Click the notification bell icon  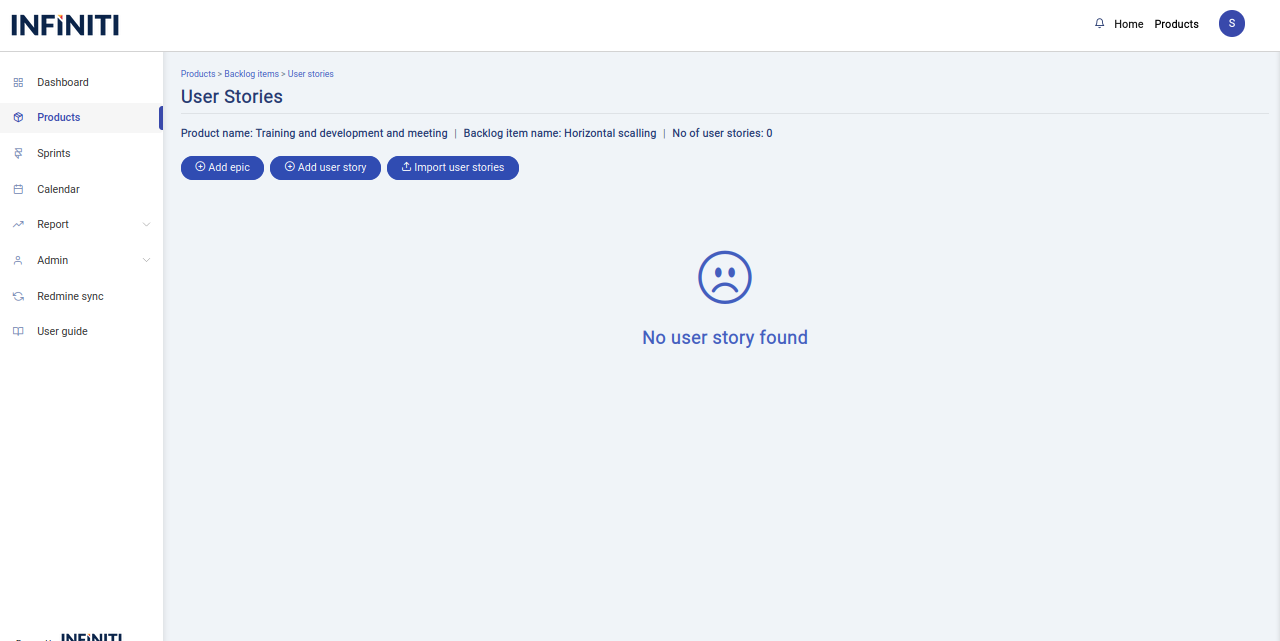pos(1100,24)
